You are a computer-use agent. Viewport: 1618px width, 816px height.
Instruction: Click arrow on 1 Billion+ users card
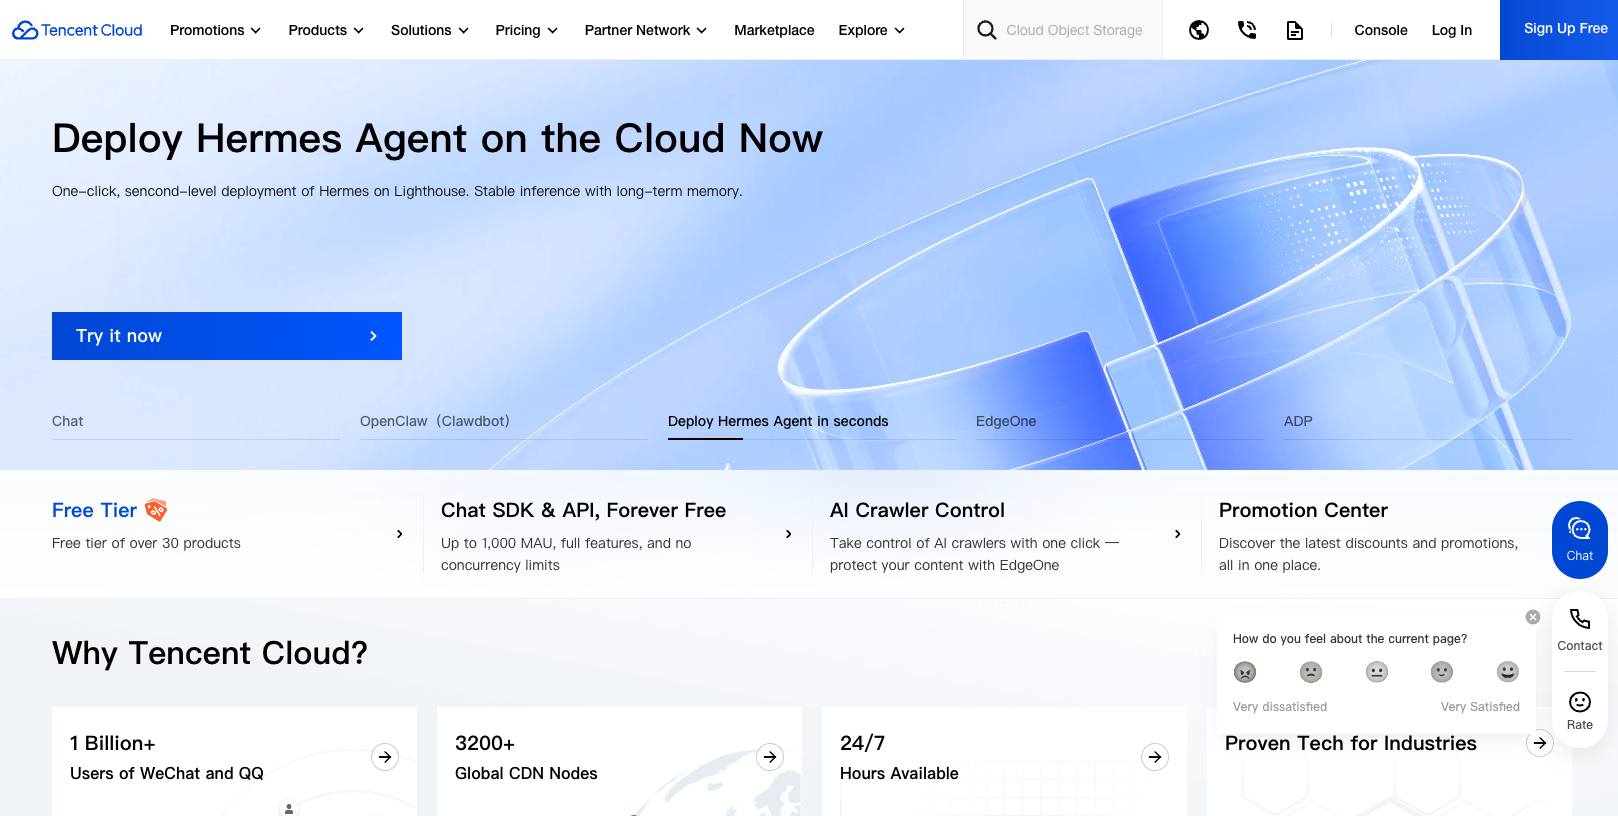[x=385, y=757]
